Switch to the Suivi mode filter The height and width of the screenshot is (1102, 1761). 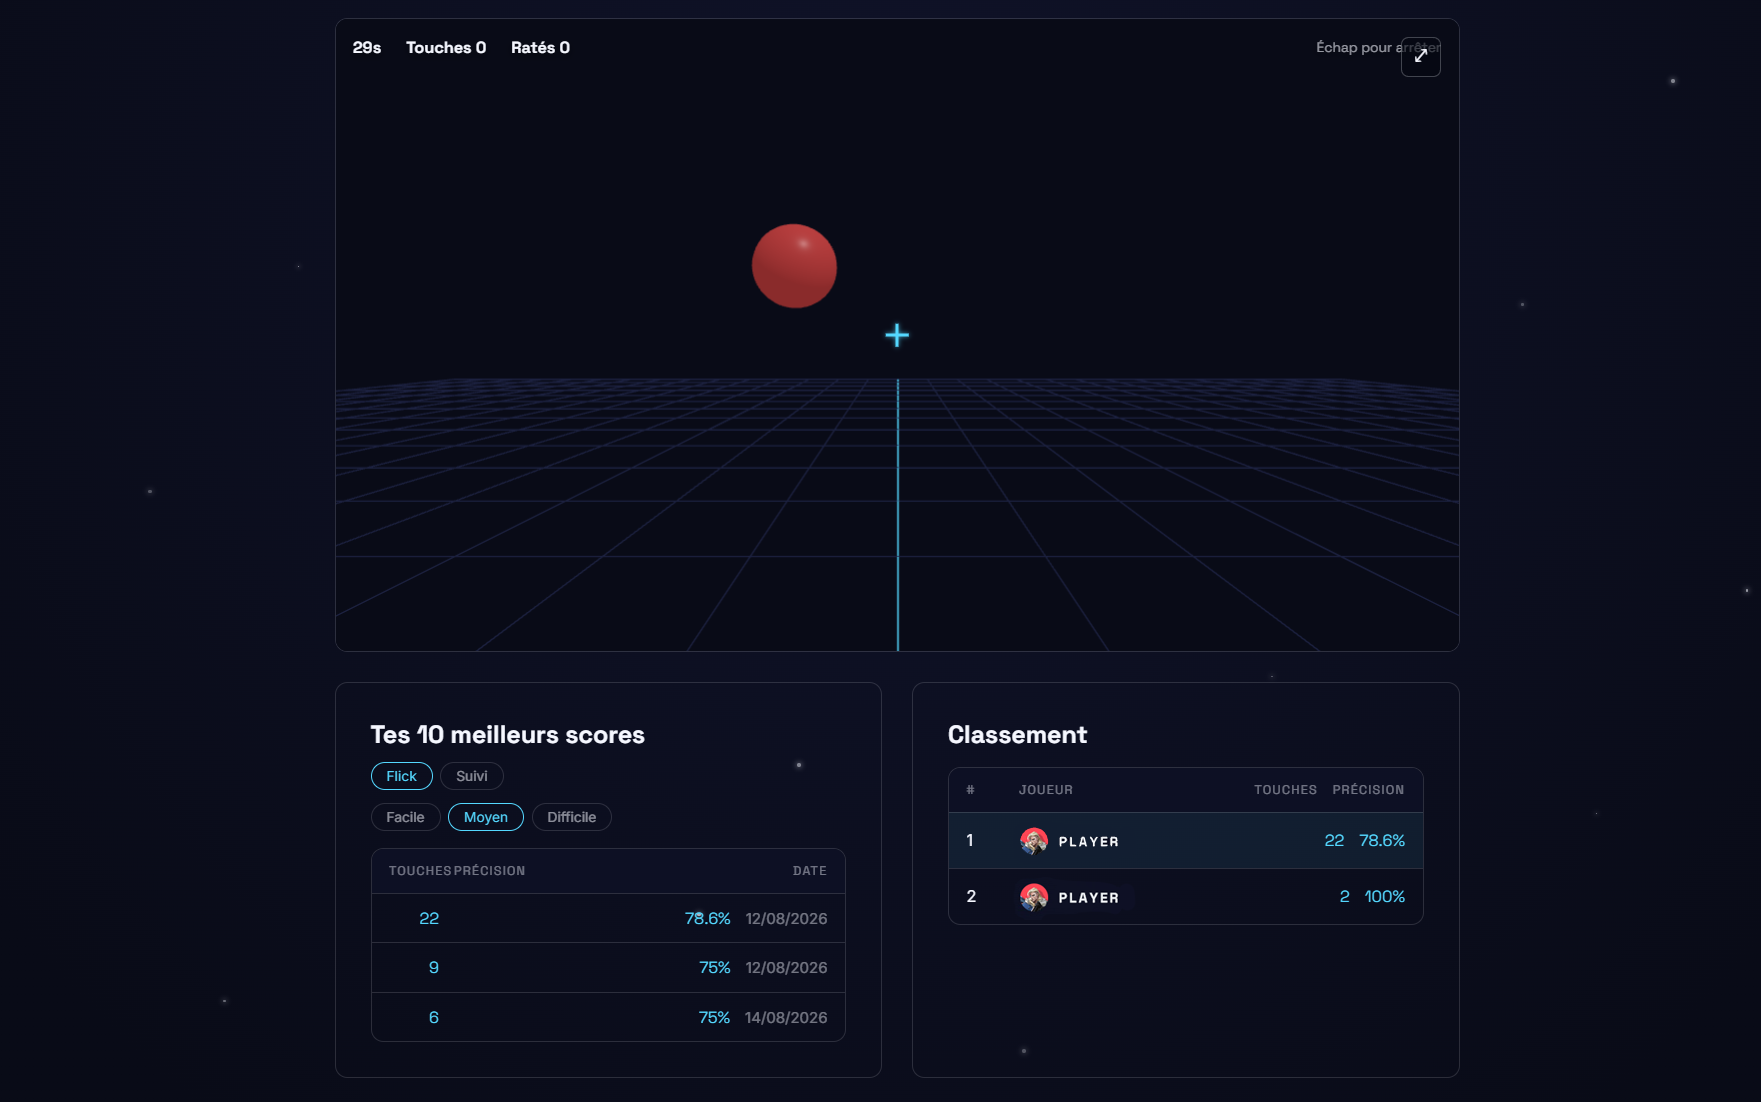[472, 776]
